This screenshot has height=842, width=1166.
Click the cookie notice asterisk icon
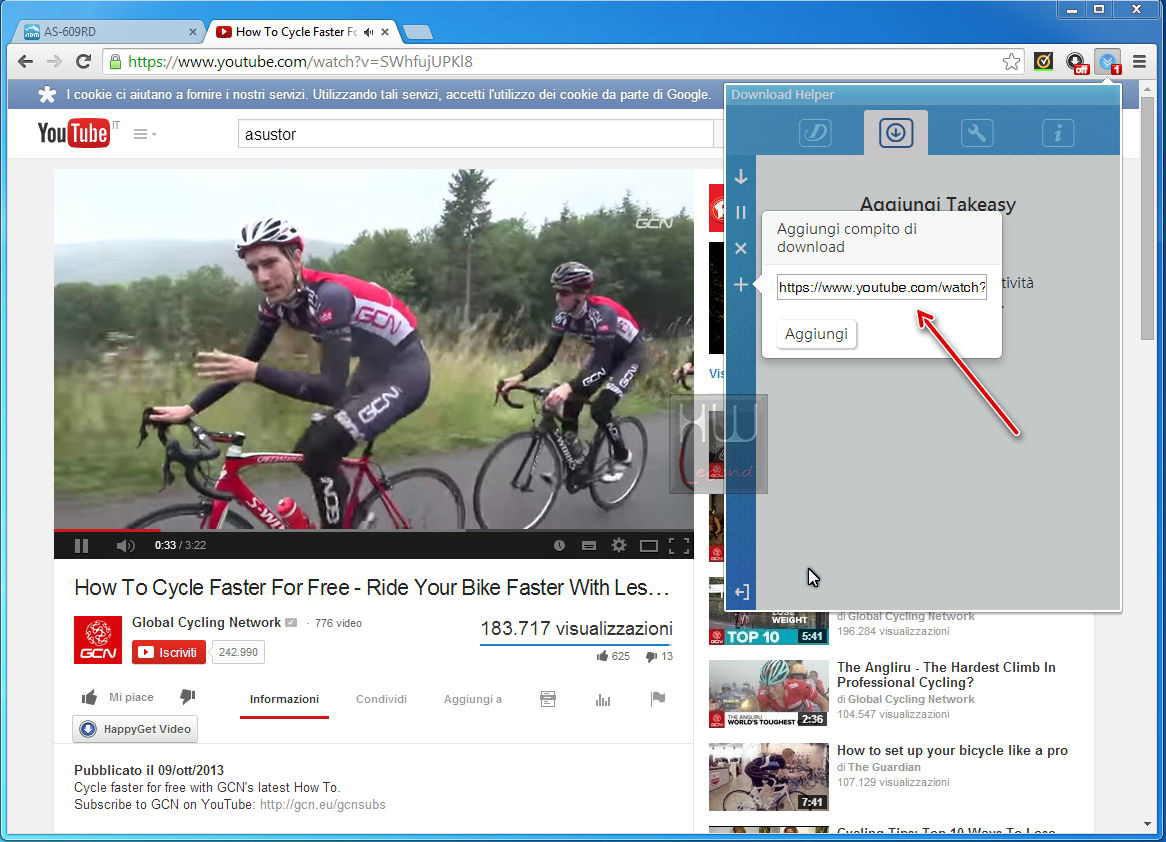click(47, 94)
